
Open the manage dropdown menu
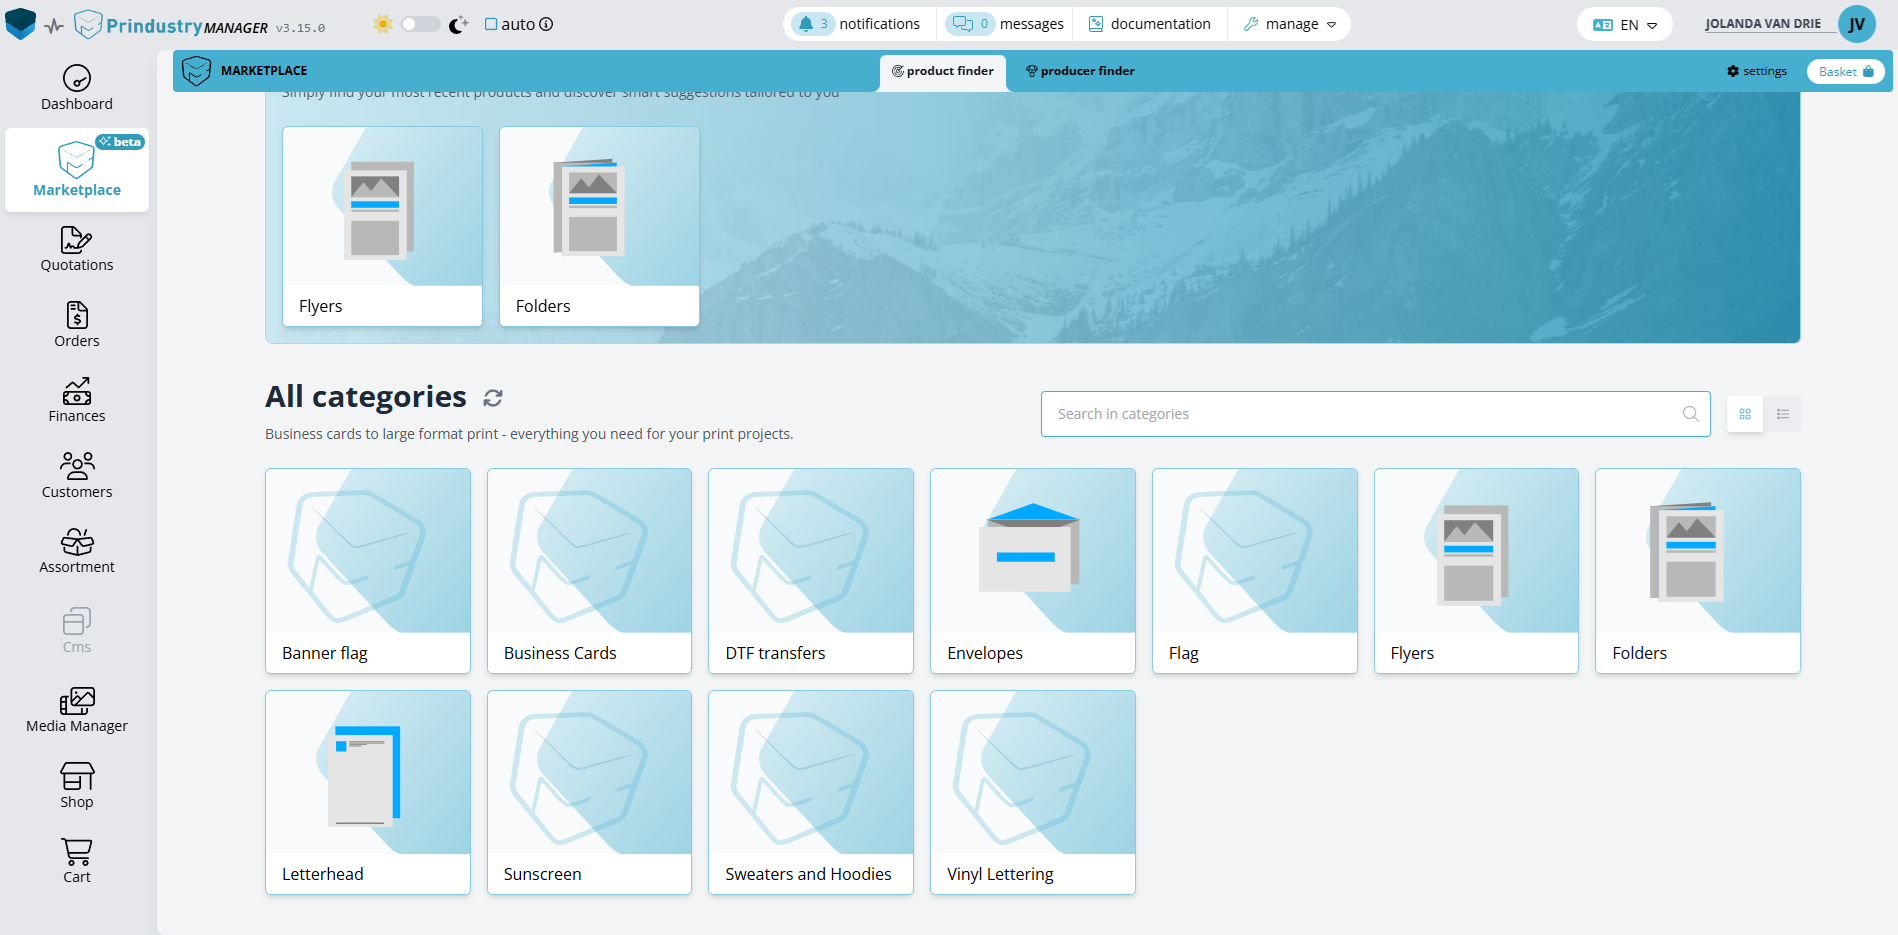click(x=1289, y=23)
